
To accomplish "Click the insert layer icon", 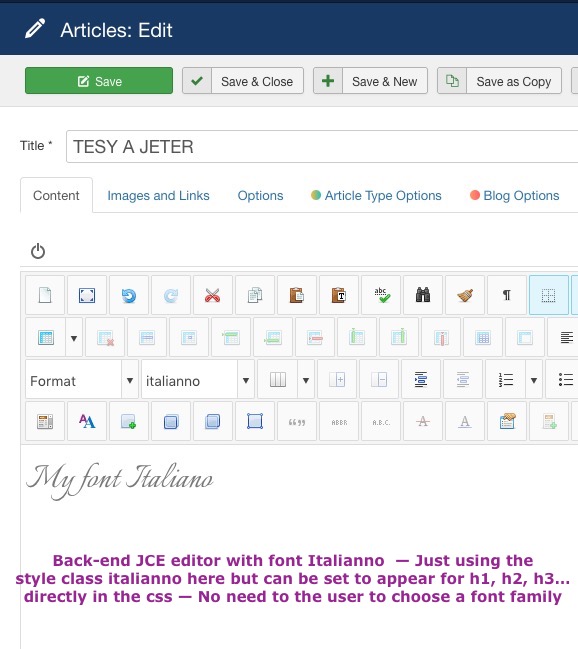I will pos(129,421).
